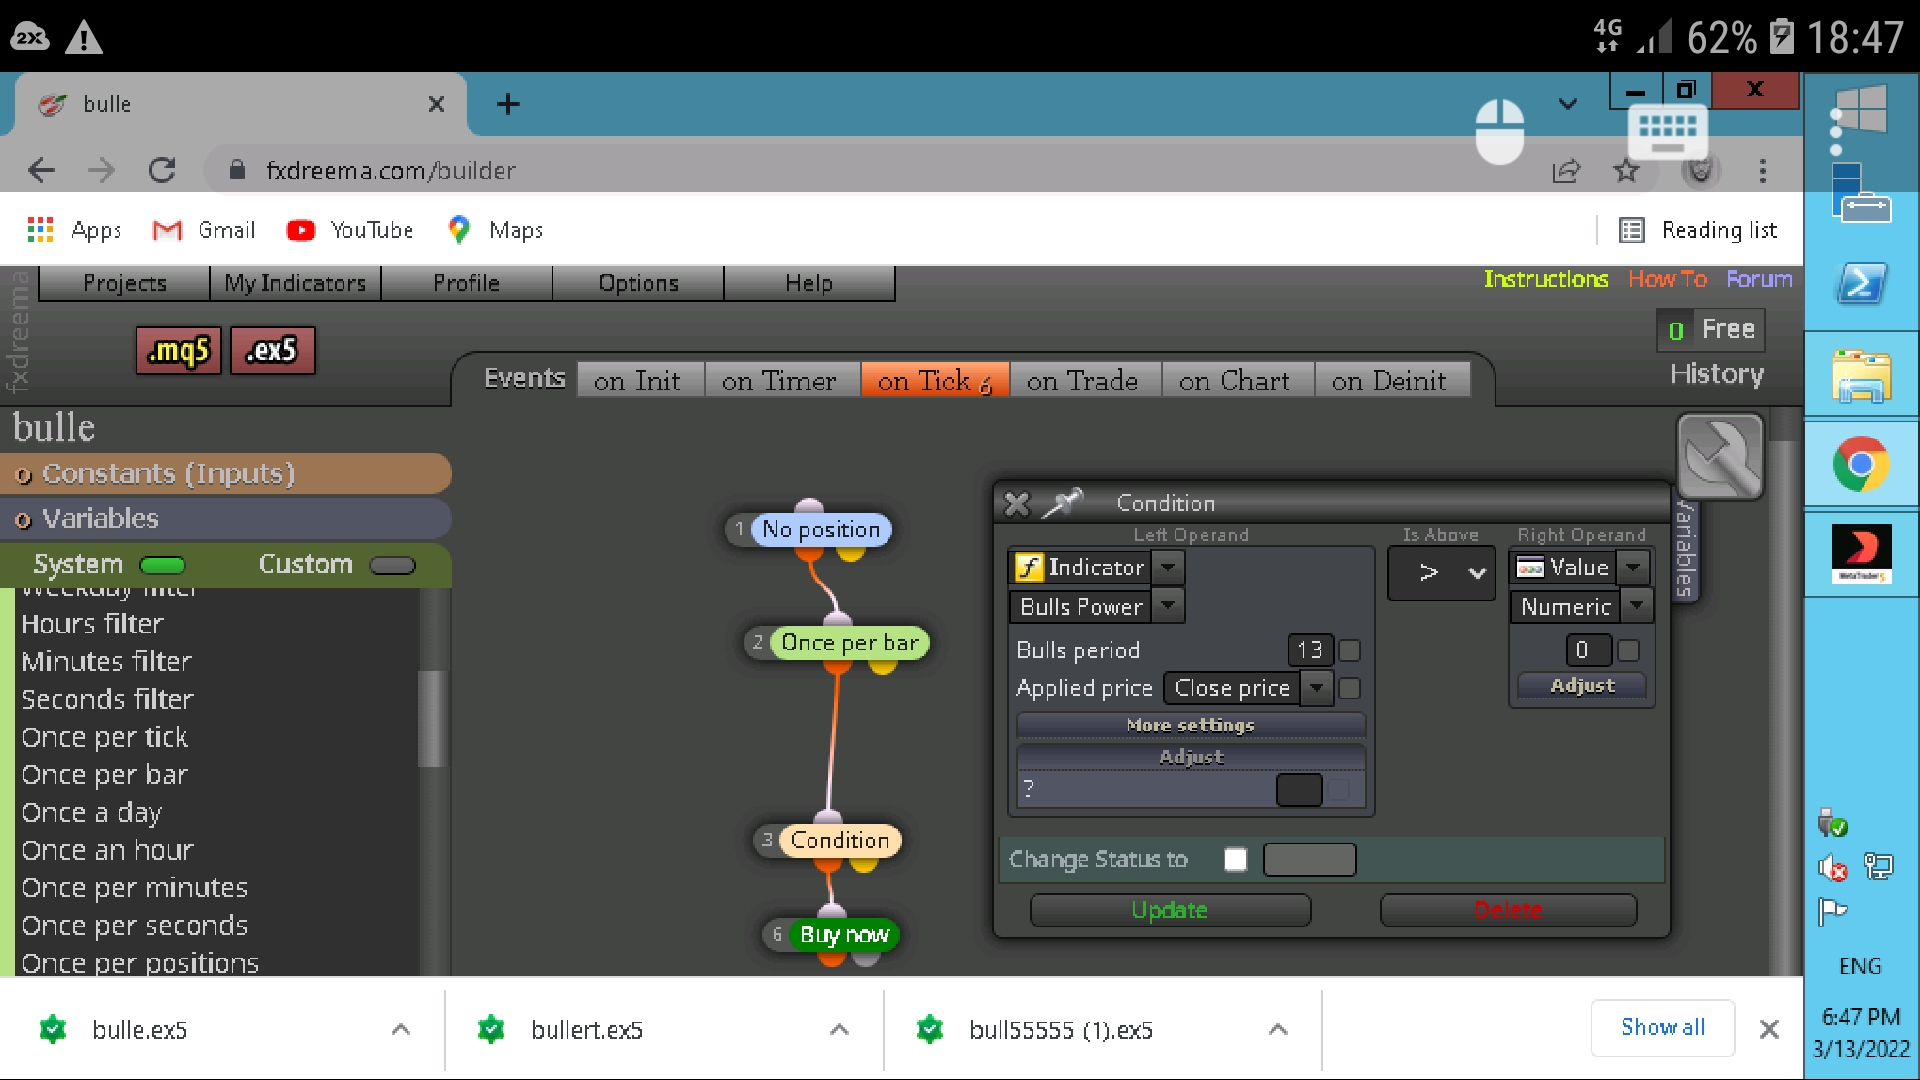Image resolution: width=1920 pixels, height=1080 pixels.
Task: Expand bull55555 (1).ex5 download options
Action: (1277, 1030)
